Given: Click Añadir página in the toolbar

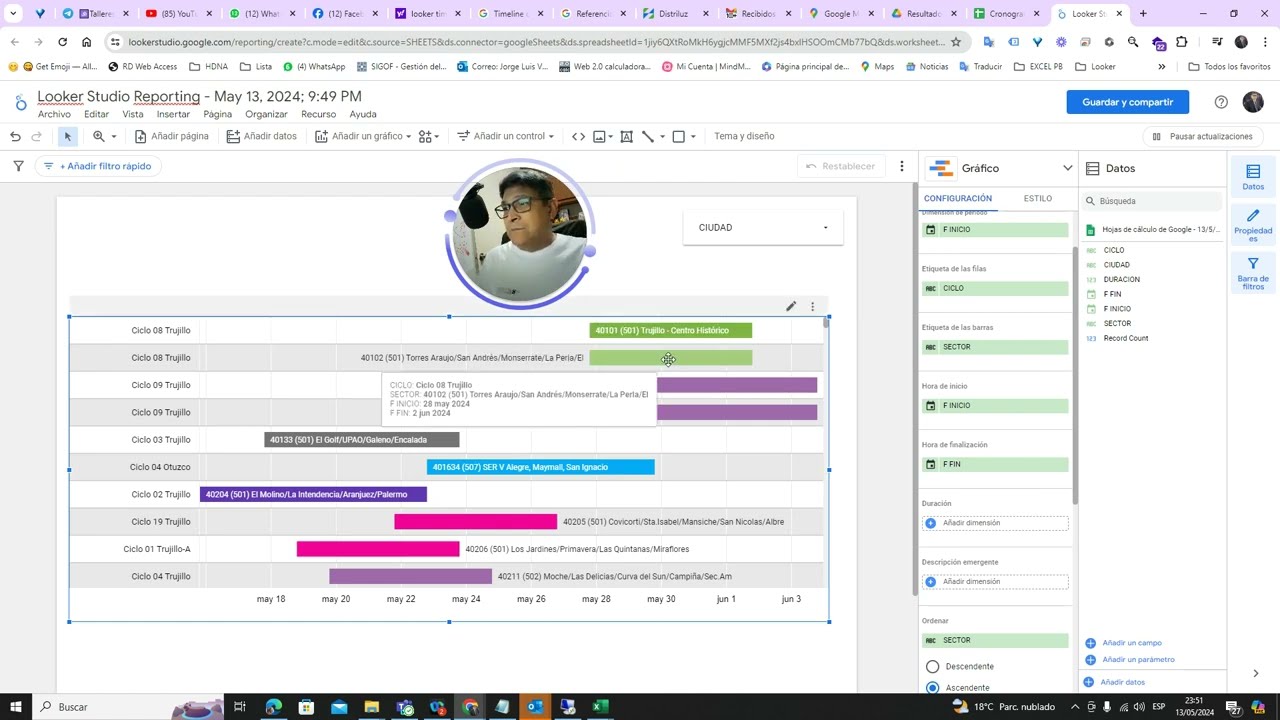Looking at the screenshot, I should [171, 136].
